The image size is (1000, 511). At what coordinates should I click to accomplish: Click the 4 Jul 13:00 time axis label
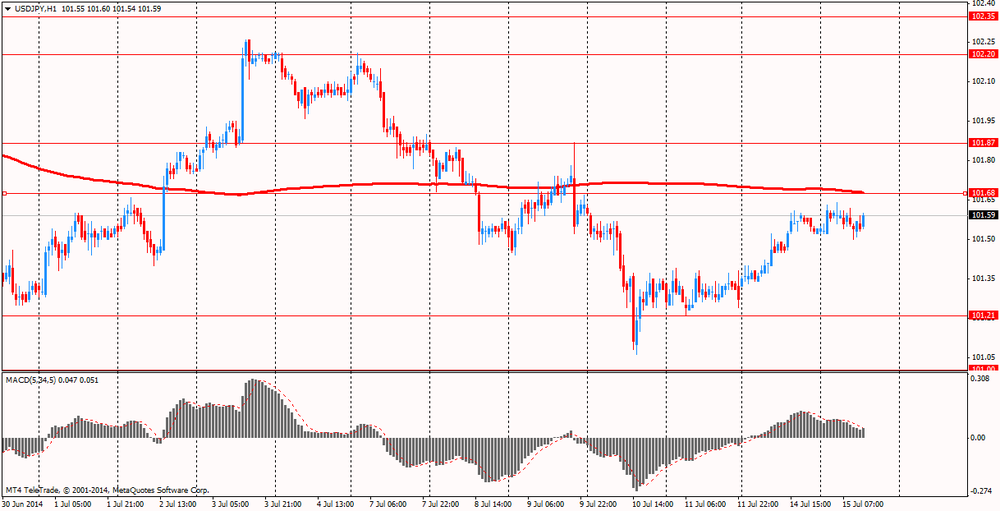click(x=337, y=505)
